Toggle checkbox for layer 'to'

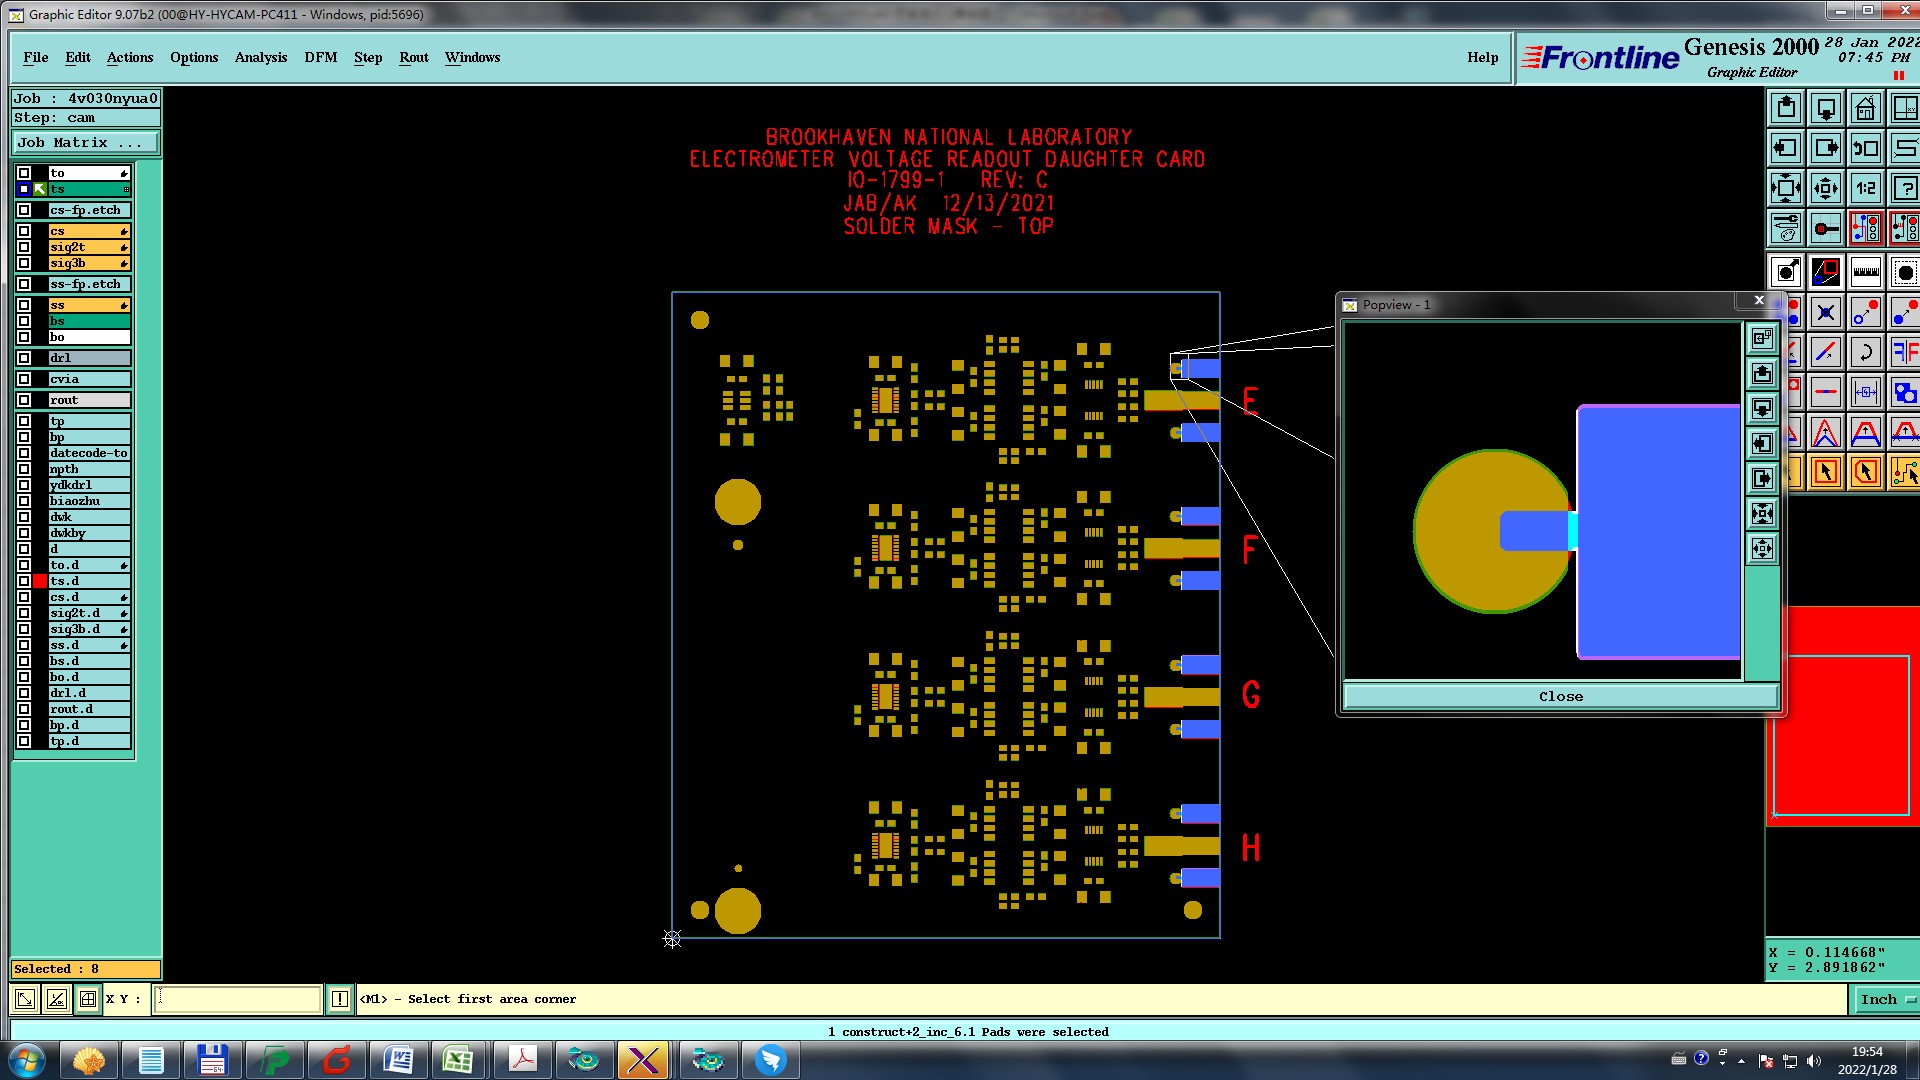click(24, 173)
